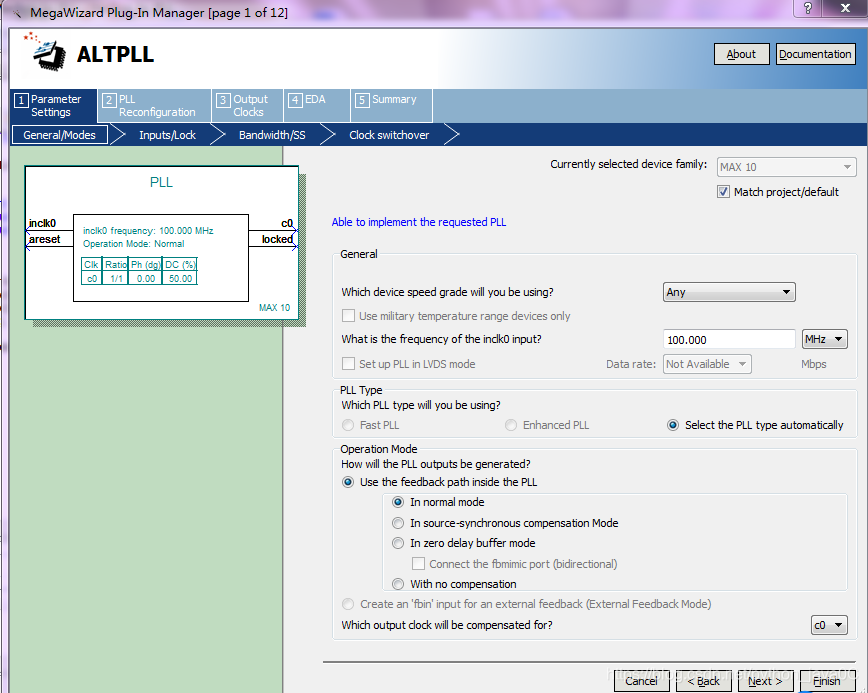
Task: Click the ALTPLL chip logo icon
Action: (x=46, y=53)
